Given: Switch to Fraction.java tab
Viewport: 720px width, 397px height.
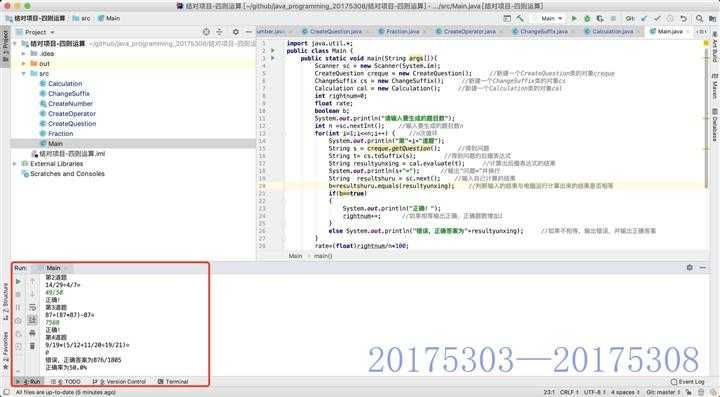Looking at the screenshot, I should 402,32.
